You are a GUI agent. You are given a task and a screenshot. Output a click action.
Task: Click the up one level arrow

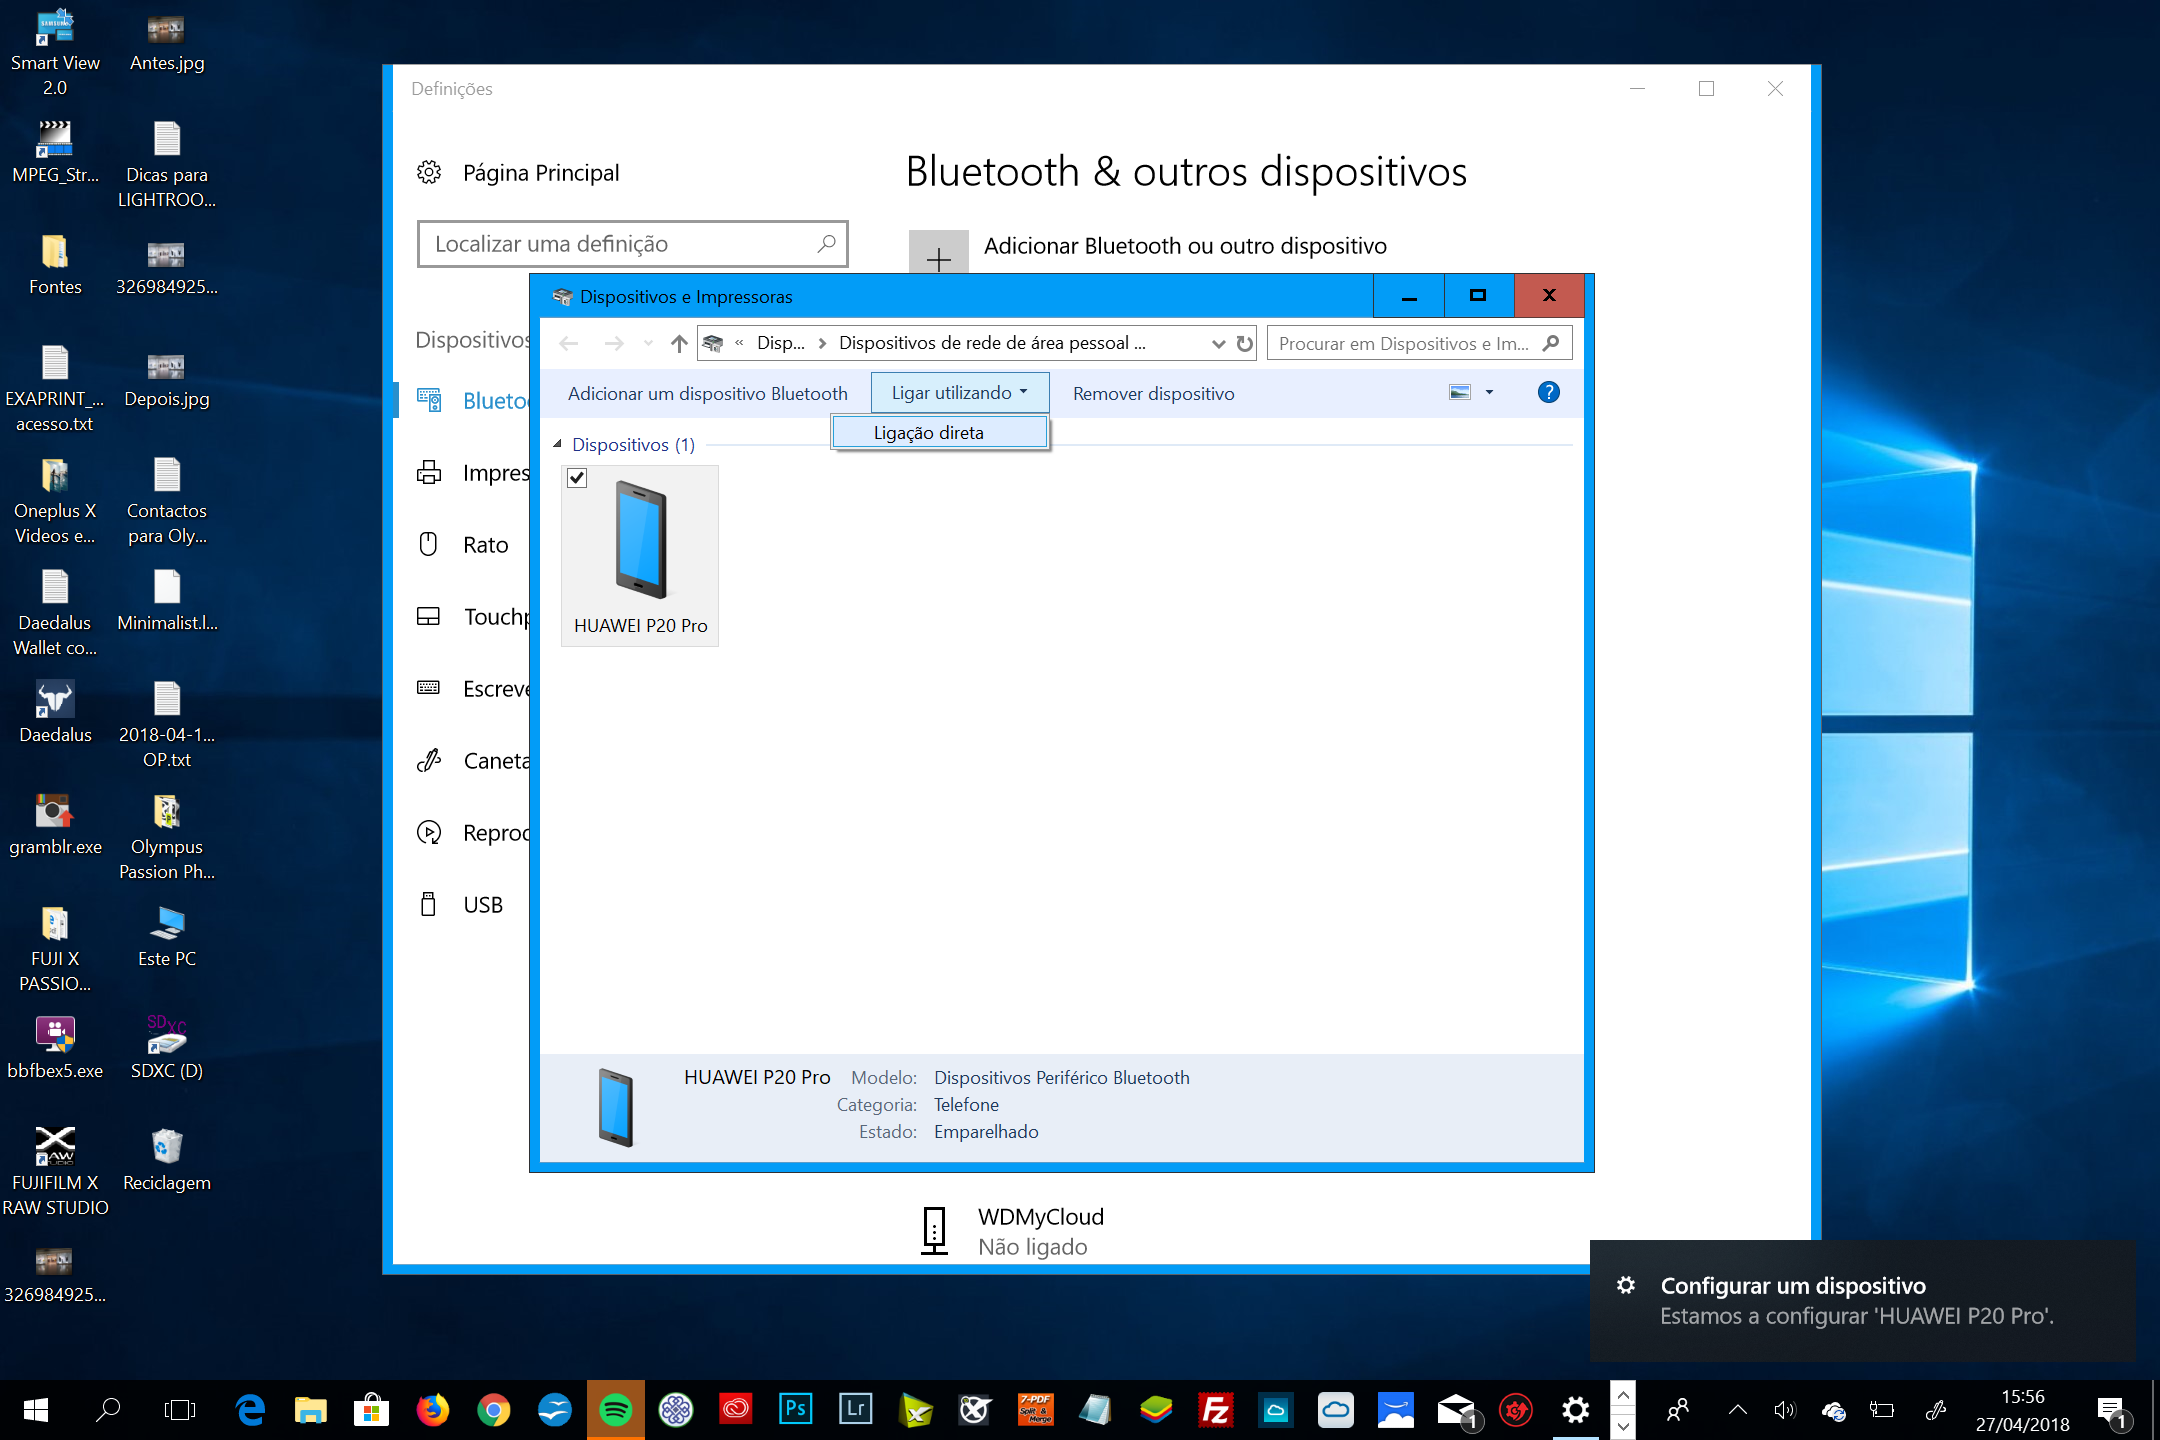[x=679, y=343]
